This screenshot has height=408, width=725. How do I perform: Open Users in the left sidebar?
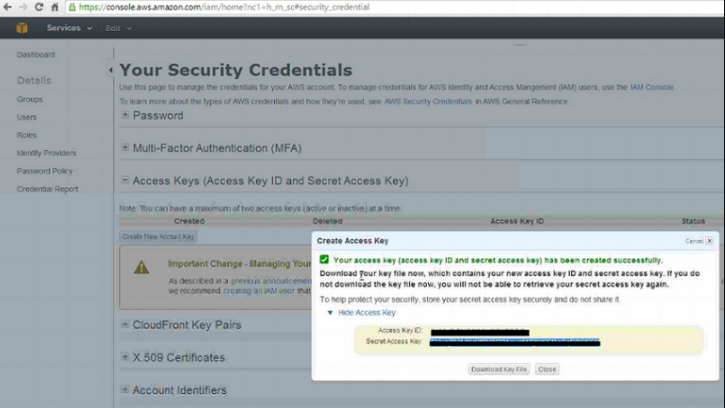click(x=27, y=117)
